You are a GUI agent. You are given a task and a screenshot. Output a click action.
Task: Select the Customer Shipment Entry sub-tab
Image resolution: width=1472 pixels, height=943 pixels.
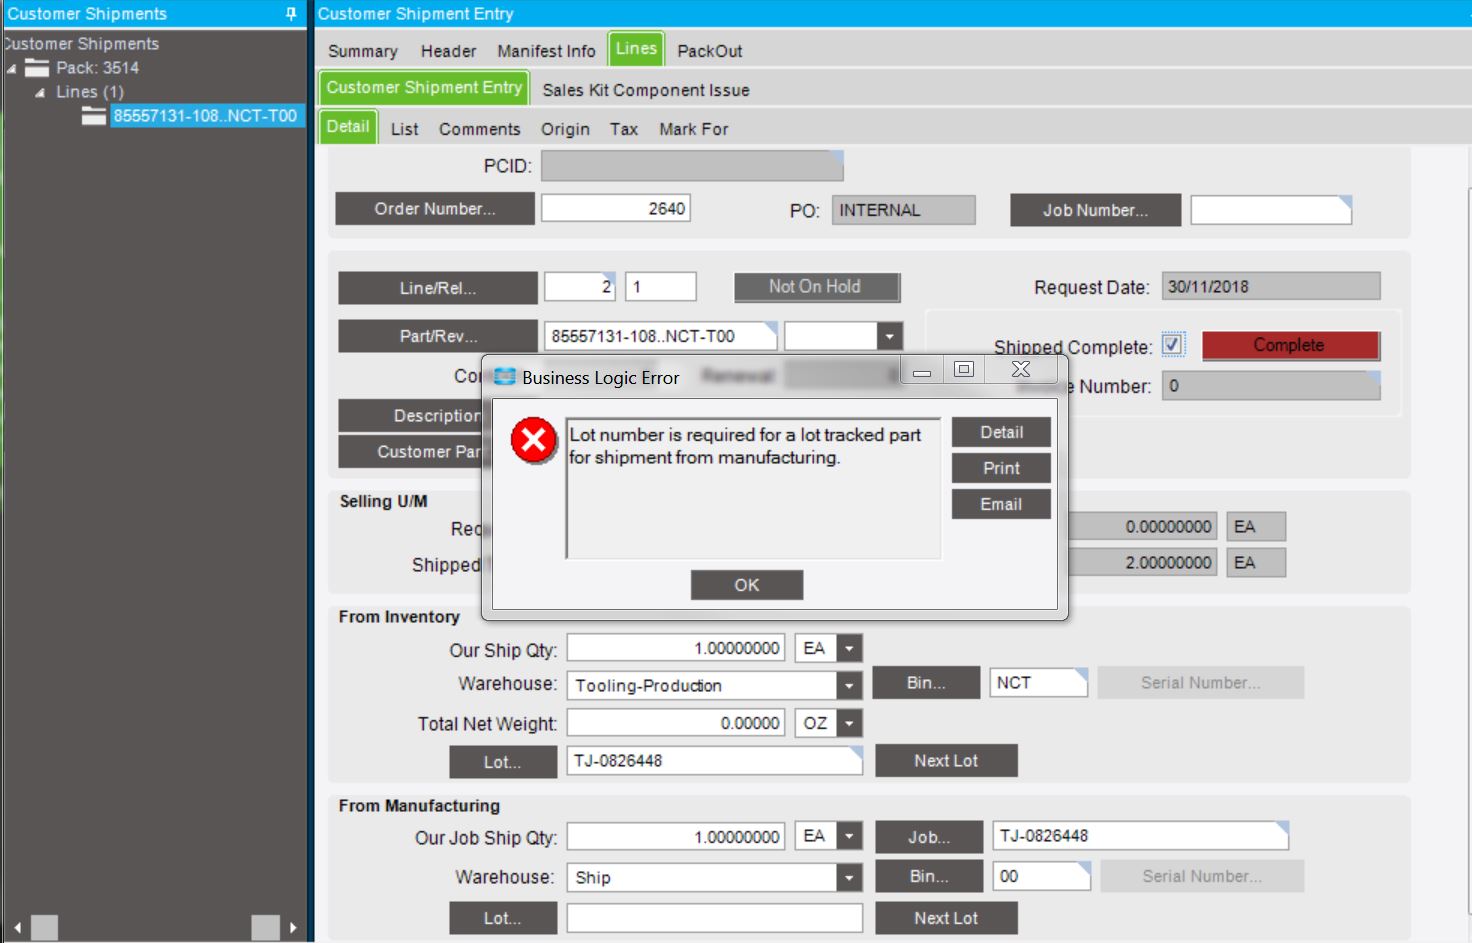[x=424, y=88]
